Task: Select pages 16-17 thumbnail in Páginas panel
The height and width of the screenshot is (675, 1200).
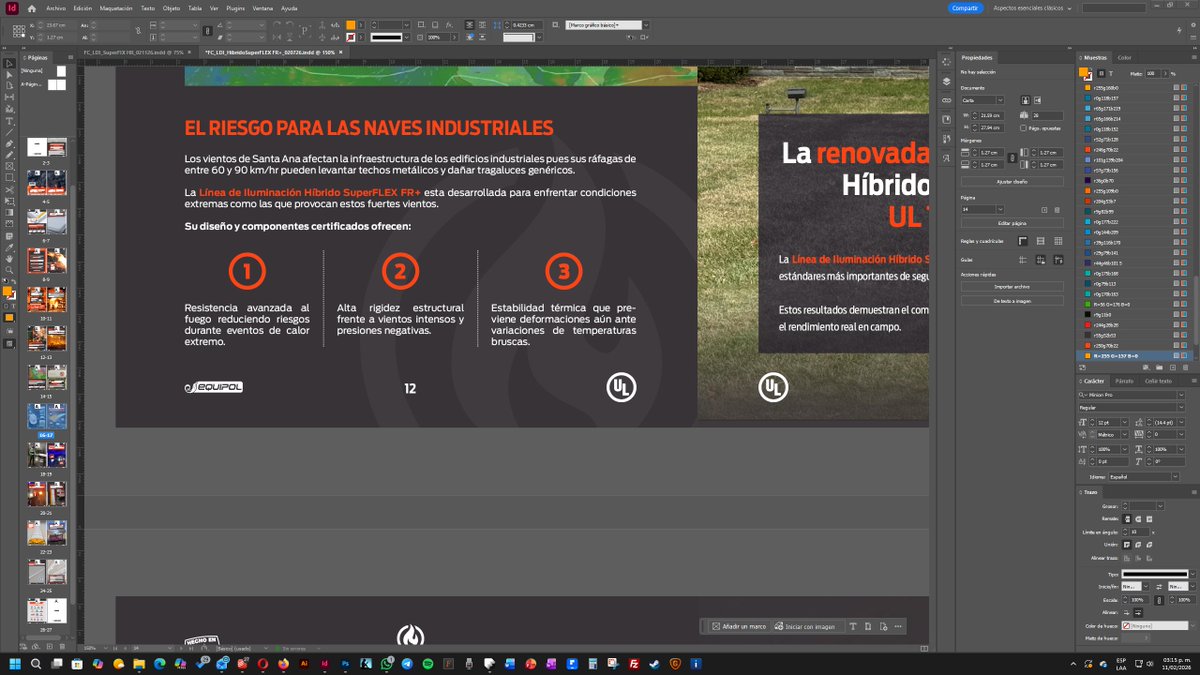Action: click(x=46, y=417)
